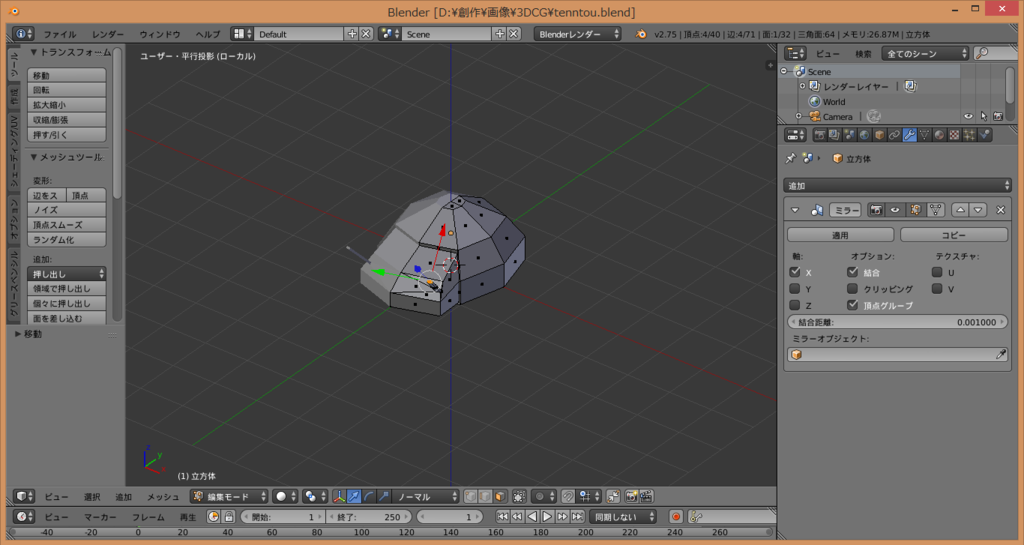The height and width of the screenshot is (545, 1024).
Task: Open the 追加 add modifier dropdown
Action: pos(897,185)
